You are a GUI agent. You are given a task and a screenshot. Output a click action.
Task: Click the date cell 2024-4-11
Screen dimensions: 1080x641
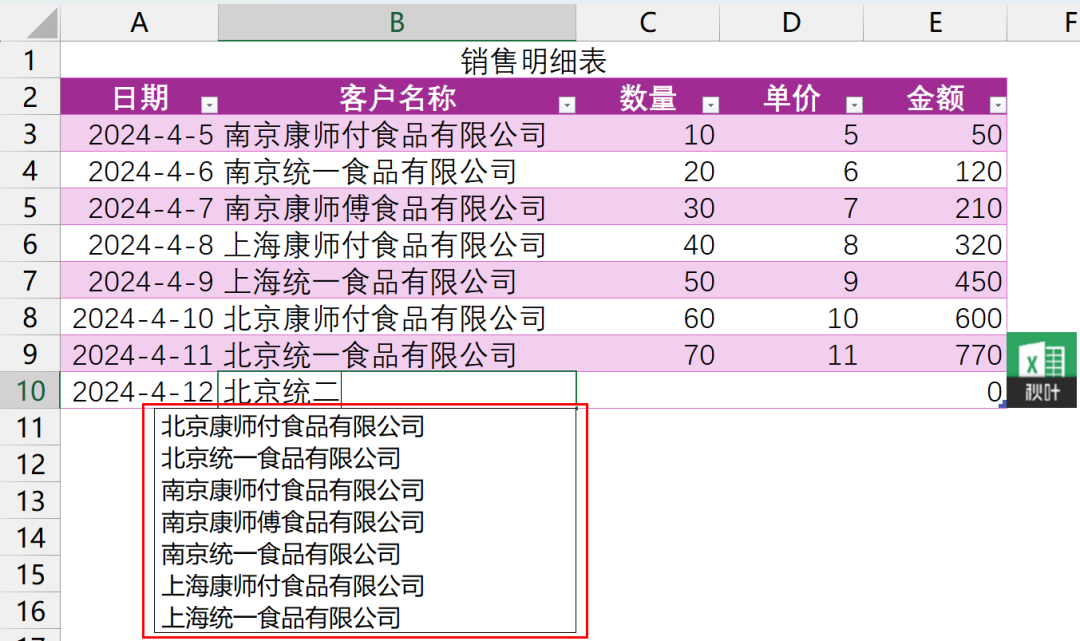pyautogui.click(x=139, y=354)
